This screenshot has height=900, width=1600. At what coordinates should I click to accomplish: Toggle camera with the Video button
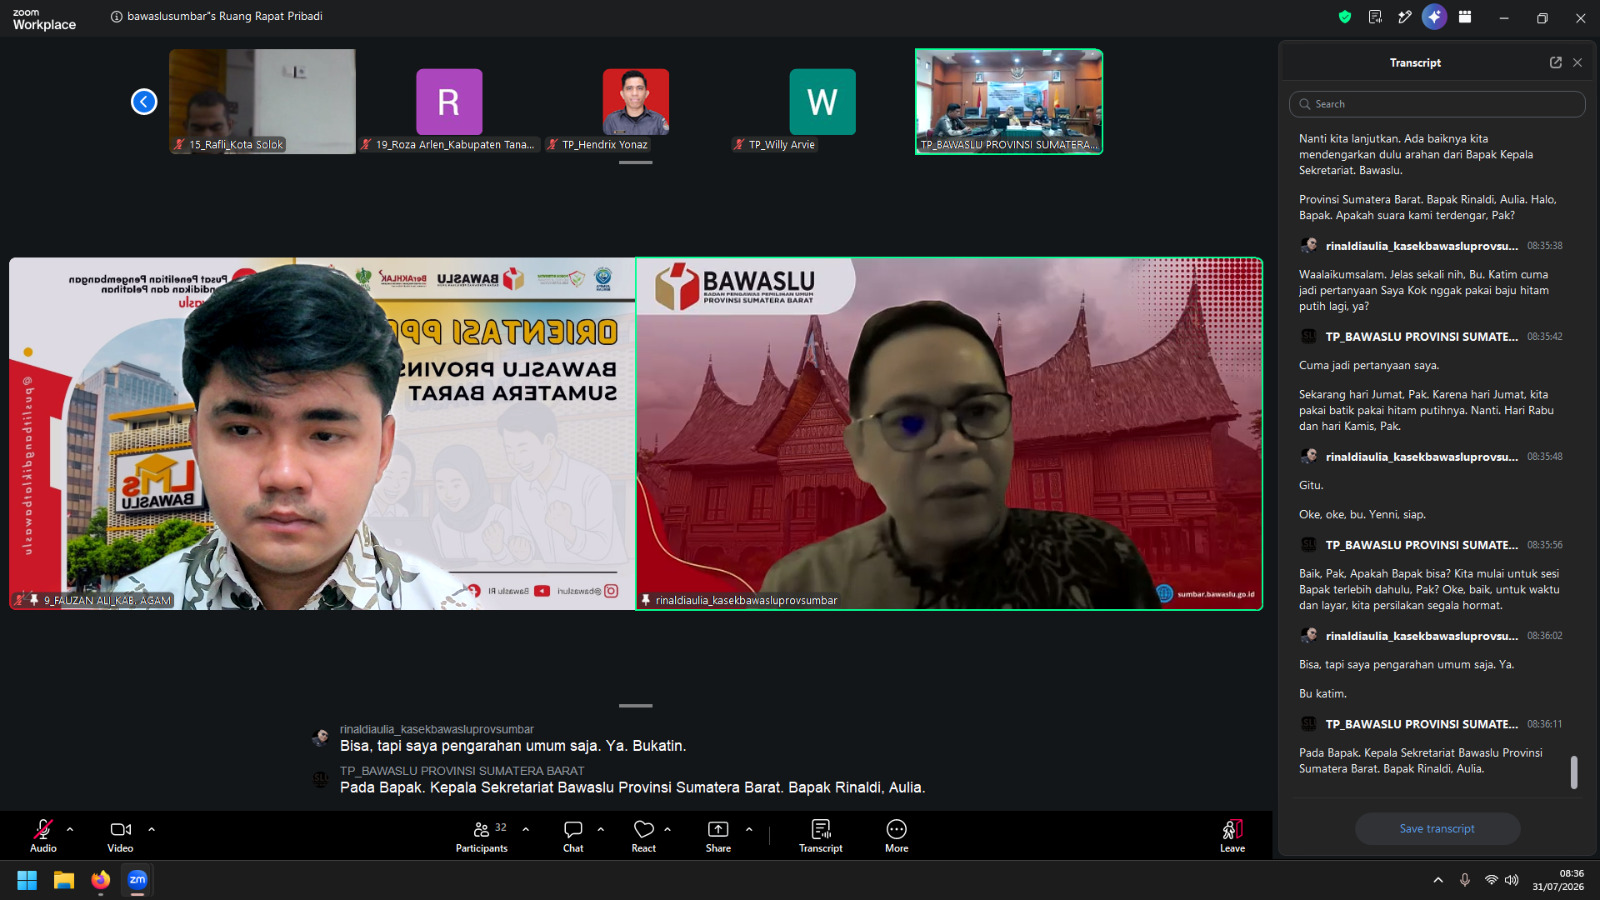(120, 835)
